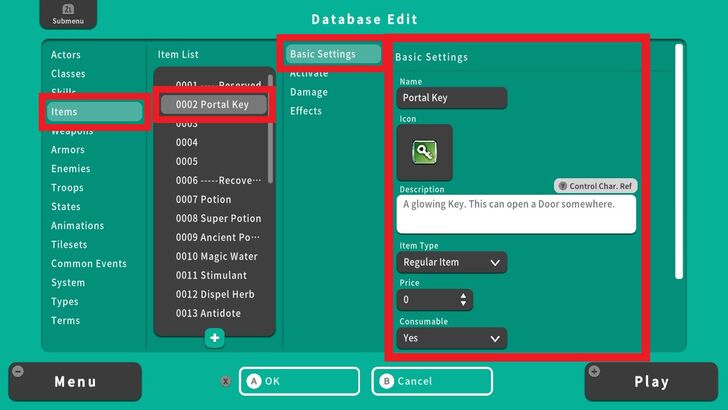The width and height of the screenshot is (728, 410).
Task: Open the Common Events category
Action: point(89,264)
